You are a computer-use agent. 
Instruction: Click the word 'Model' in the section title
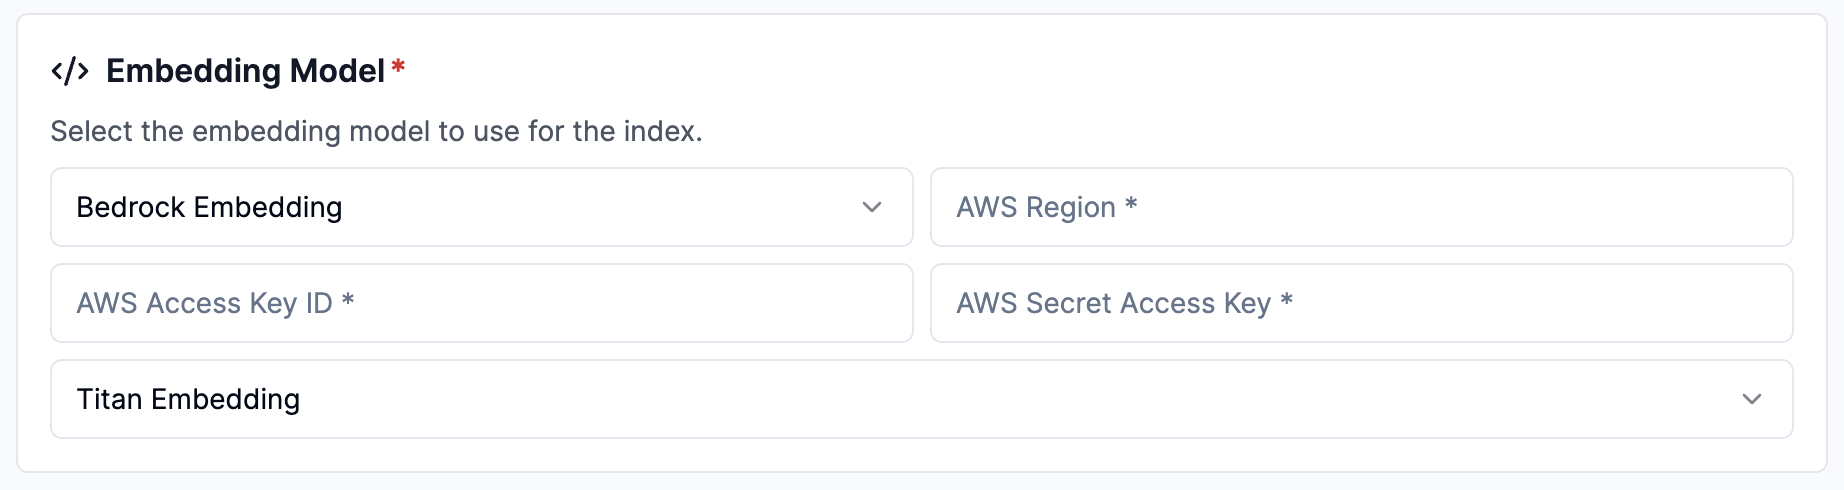coord(336,71)
